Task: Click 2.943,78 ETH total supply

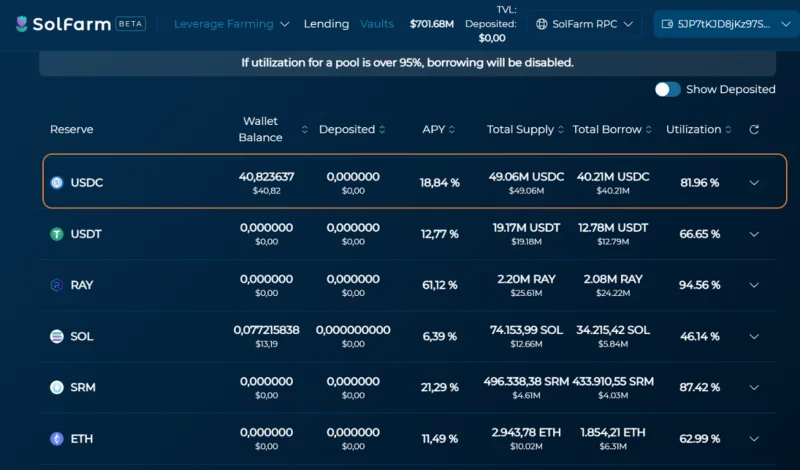Action: coord(527,432)
